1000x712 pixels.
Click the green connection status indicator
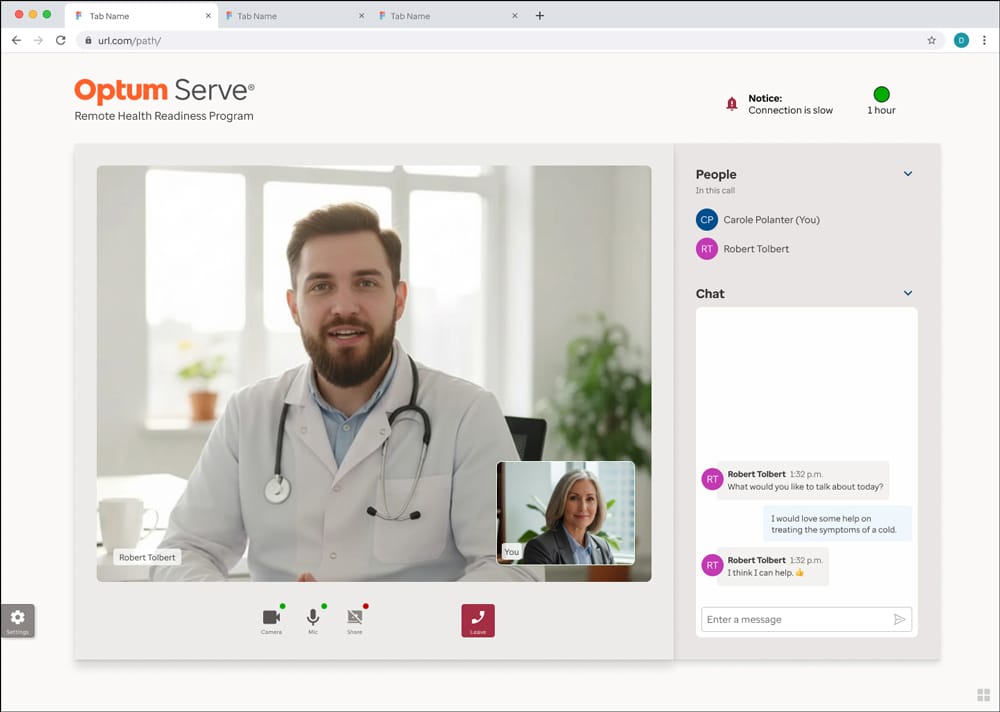881,95
